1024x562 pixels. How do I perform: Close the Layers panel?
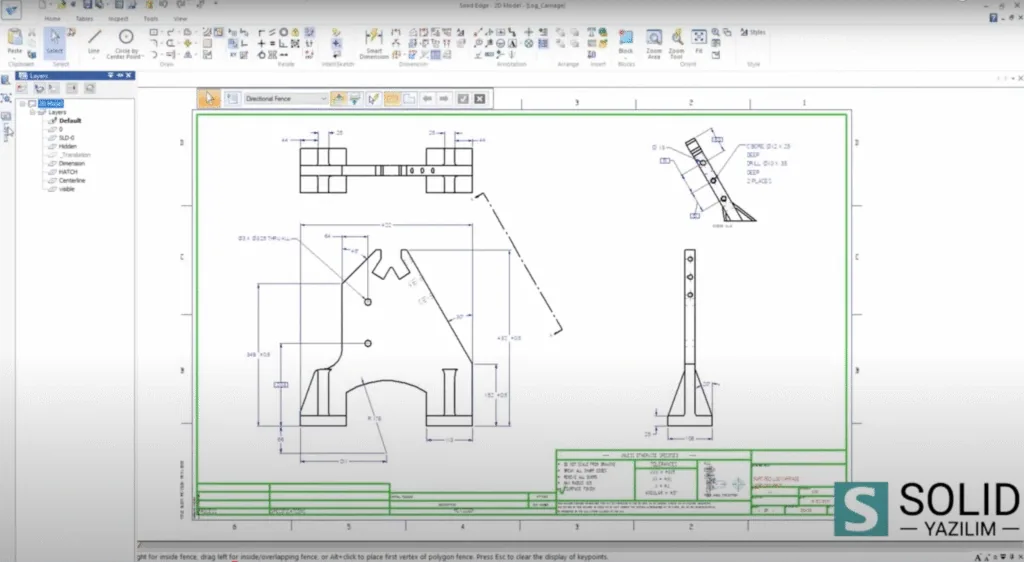(x=129, y=76)
